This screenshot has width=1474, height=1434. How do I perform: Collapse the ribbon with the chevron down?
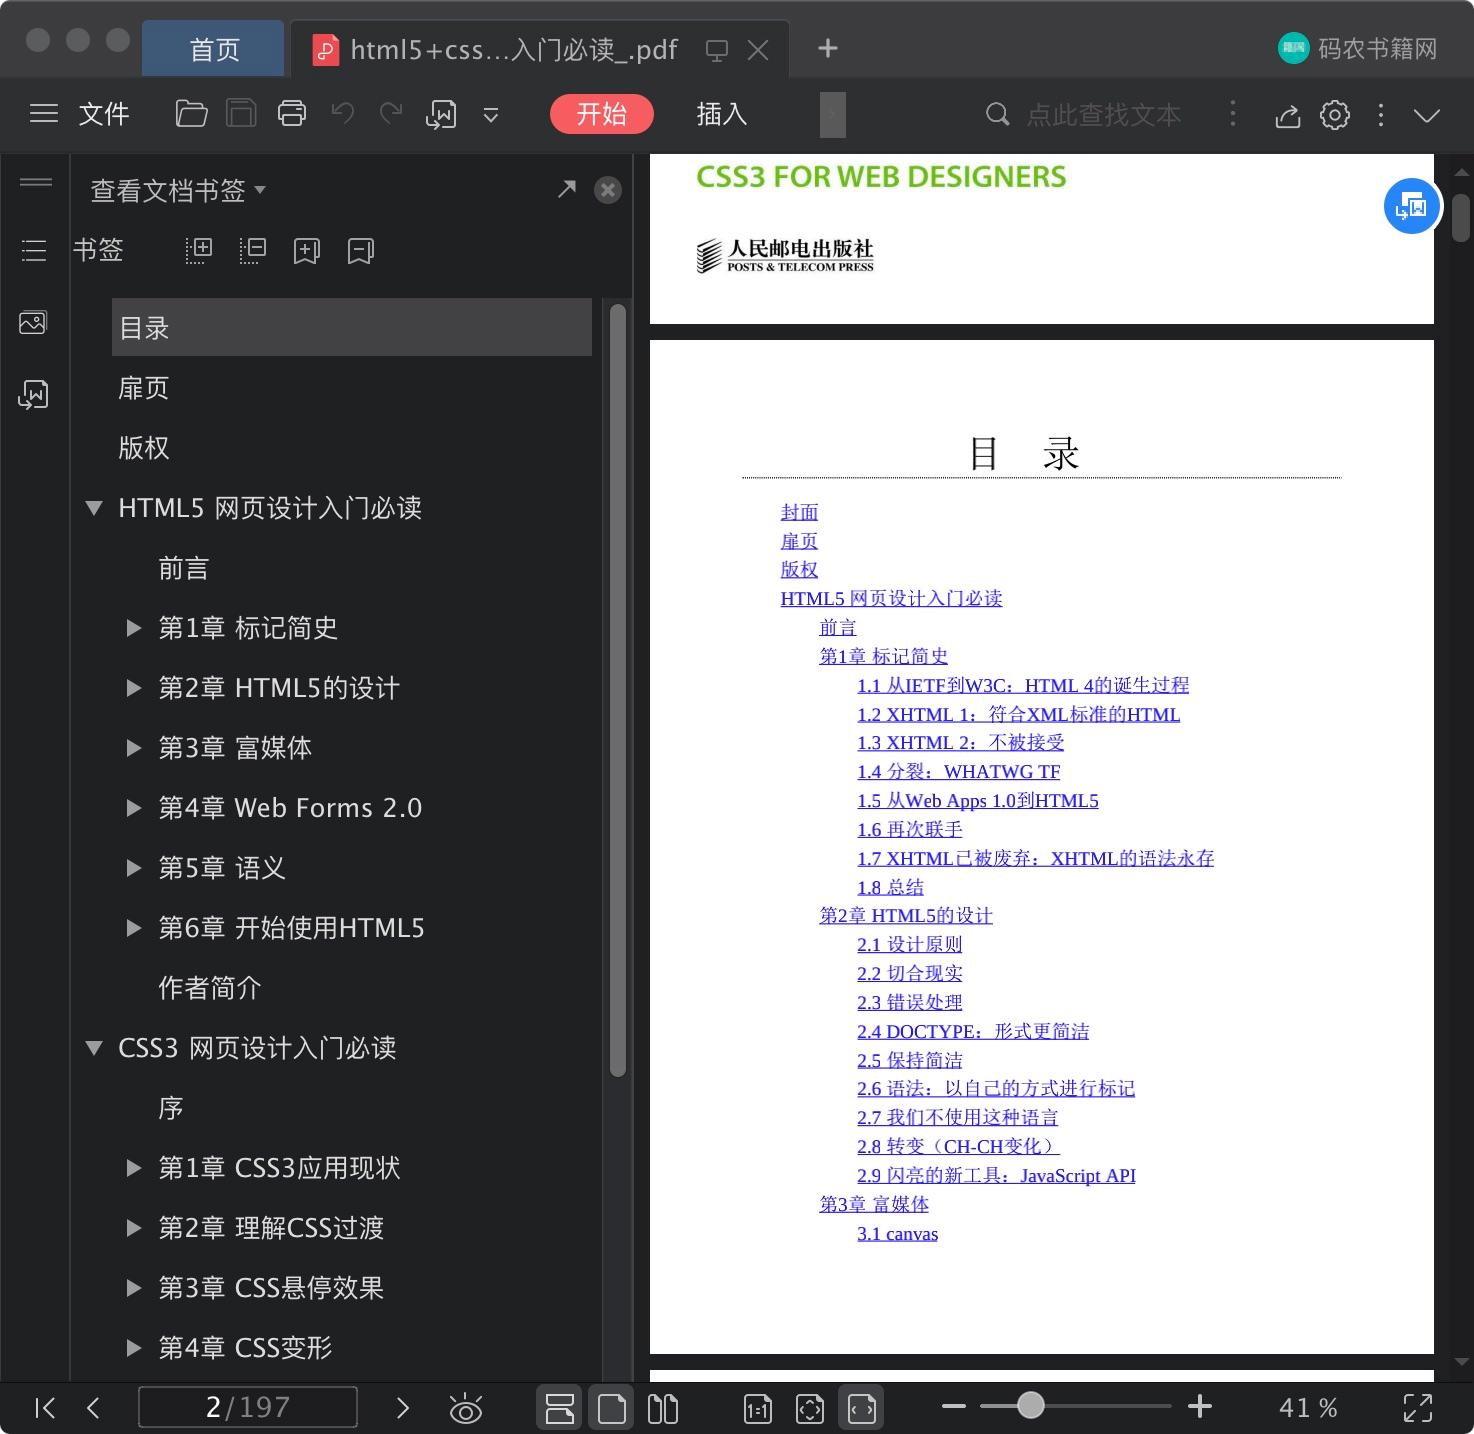pos(1427,115)
